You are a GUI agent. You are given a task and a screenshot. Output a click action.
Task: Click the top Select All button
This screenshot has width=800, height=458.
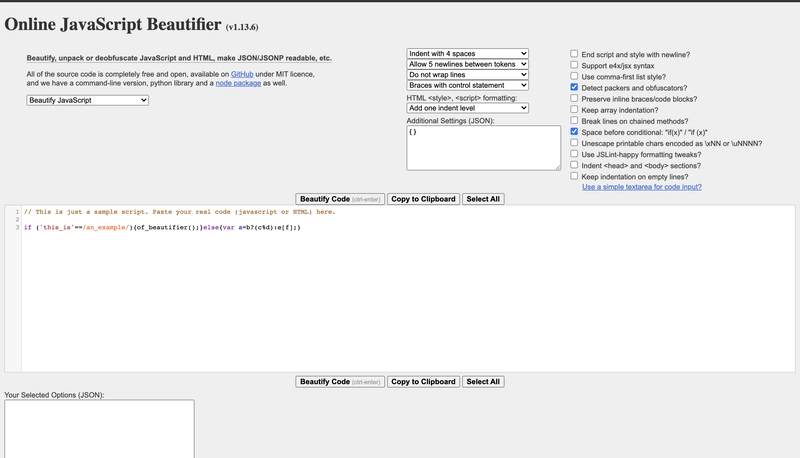(483, 199)
